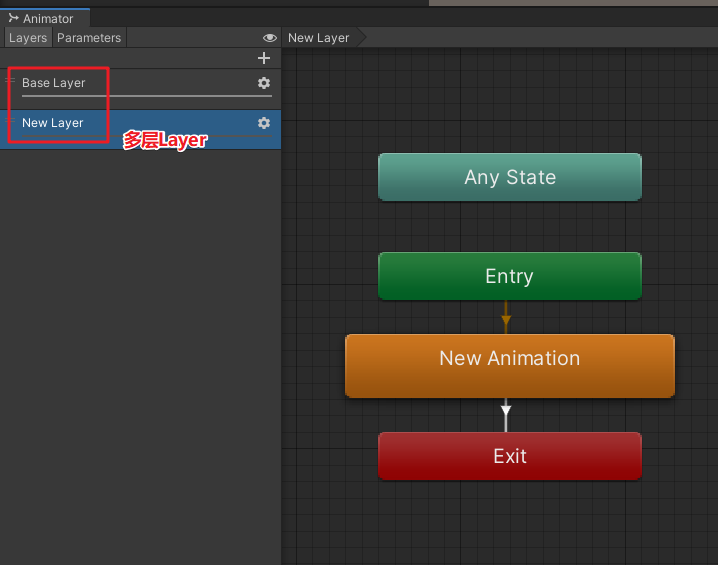This screenshot has height=565, width=718.
Task: Add a new layer with plus icon
Action: pos(264,59)
